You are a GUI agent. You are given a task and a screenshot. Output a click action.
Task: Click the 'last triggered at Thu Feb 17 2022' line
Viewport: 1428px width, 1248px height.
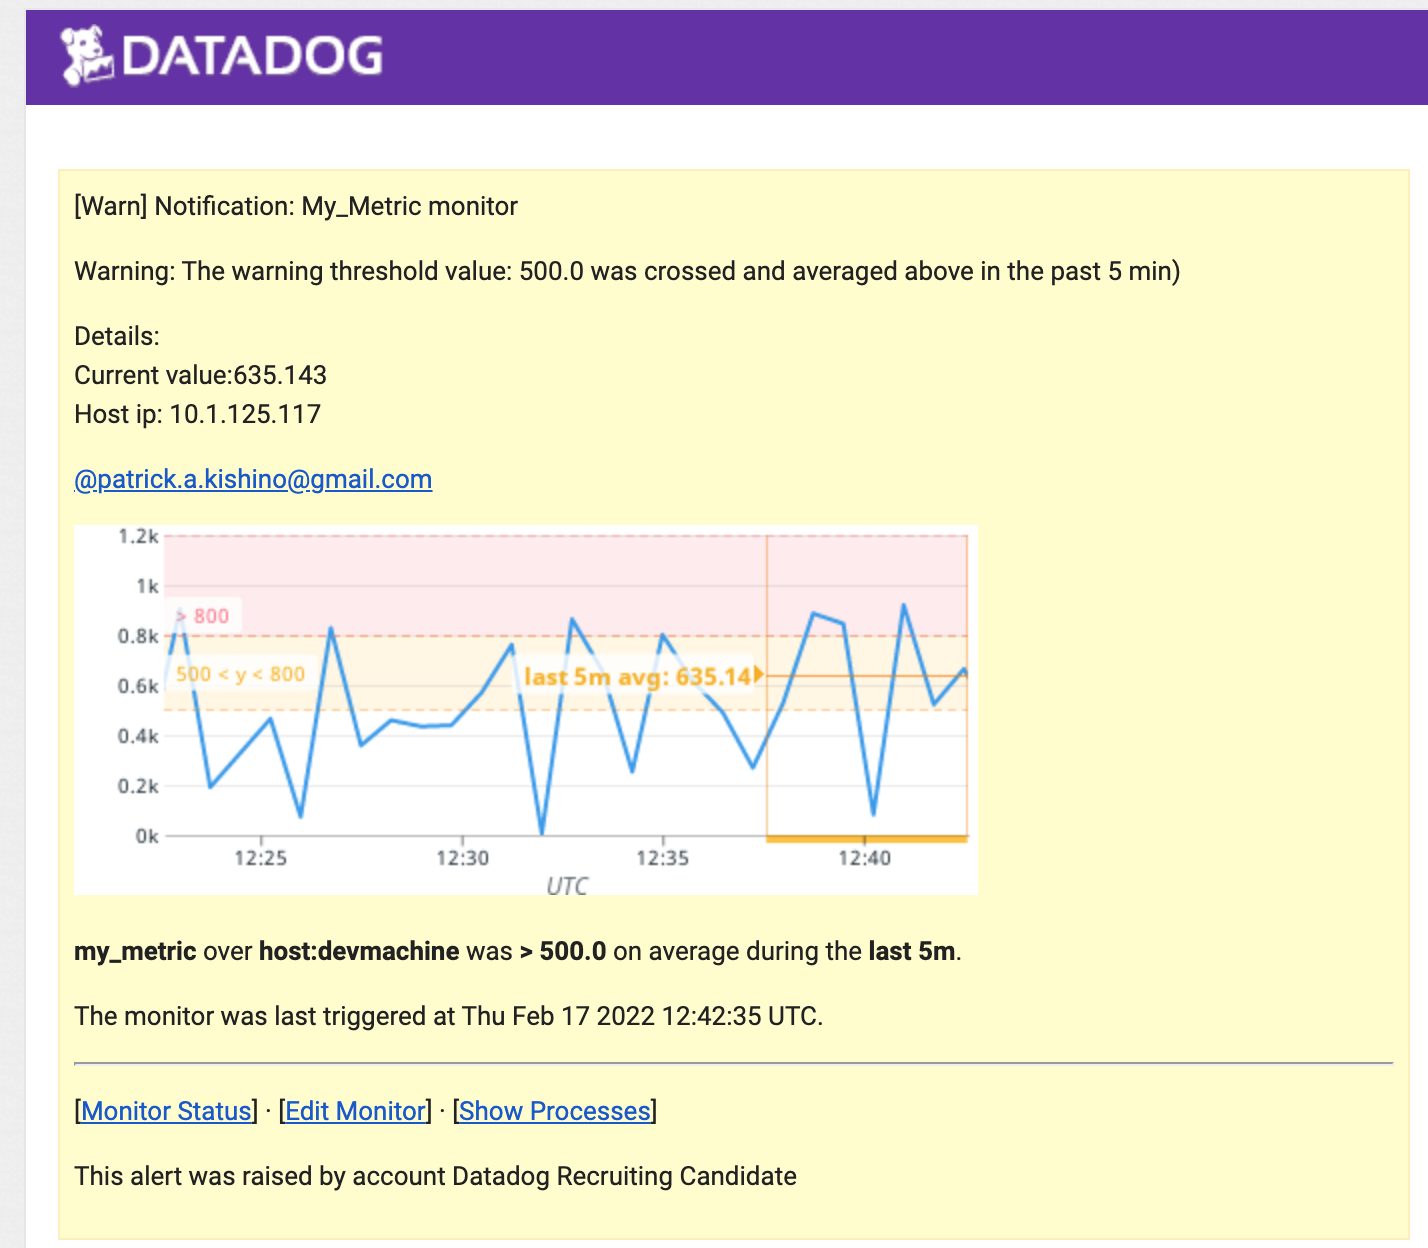449,1016
